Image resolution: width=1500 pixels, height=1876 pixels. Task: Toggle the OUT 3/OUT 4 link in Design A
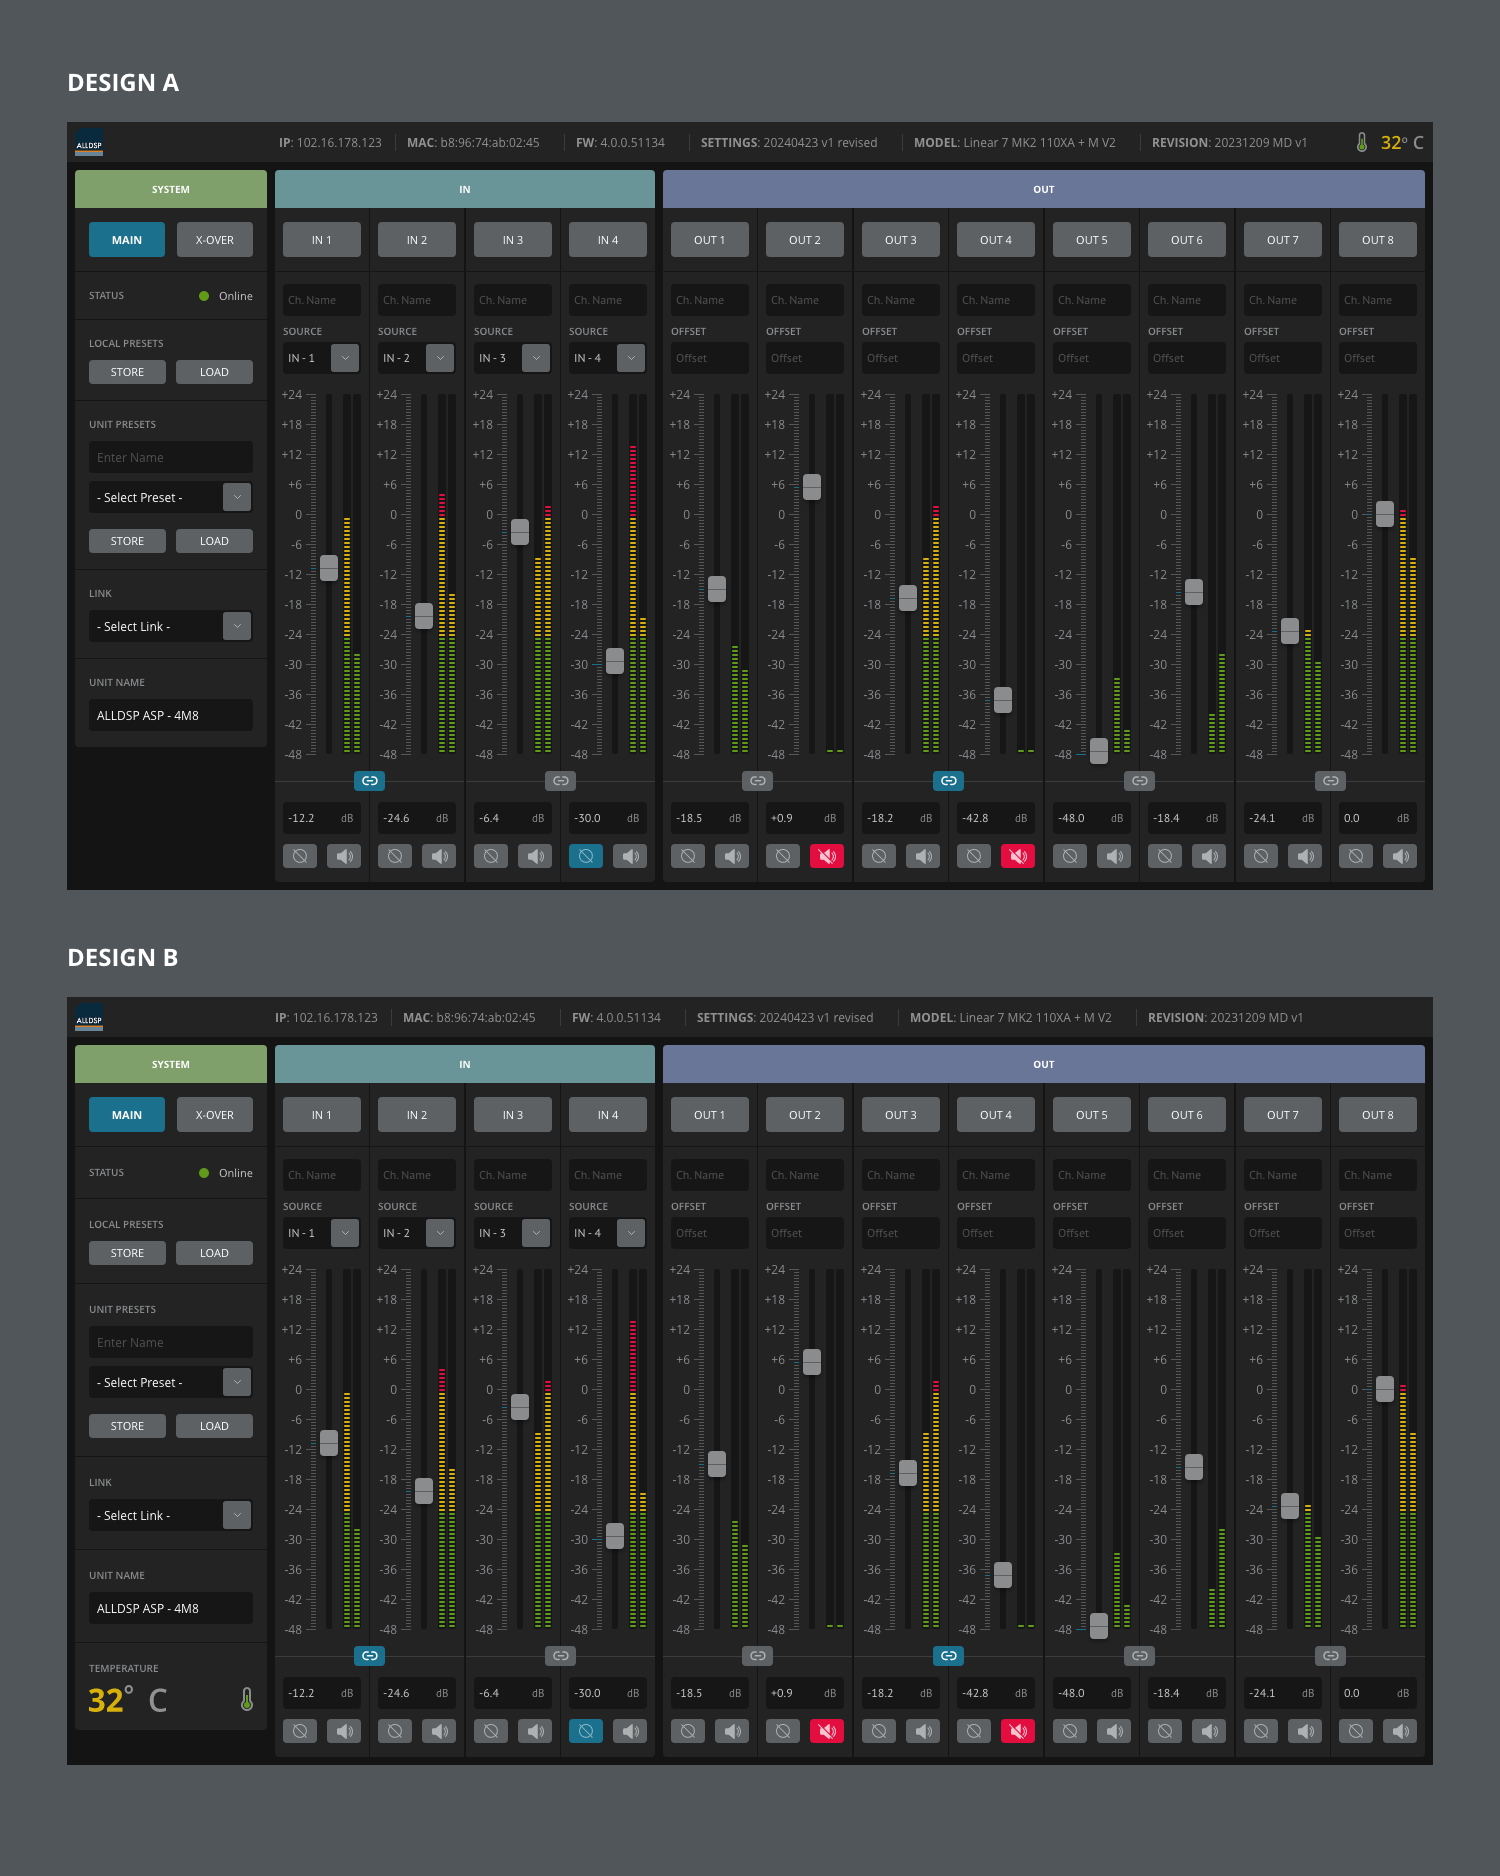[948, 781]
